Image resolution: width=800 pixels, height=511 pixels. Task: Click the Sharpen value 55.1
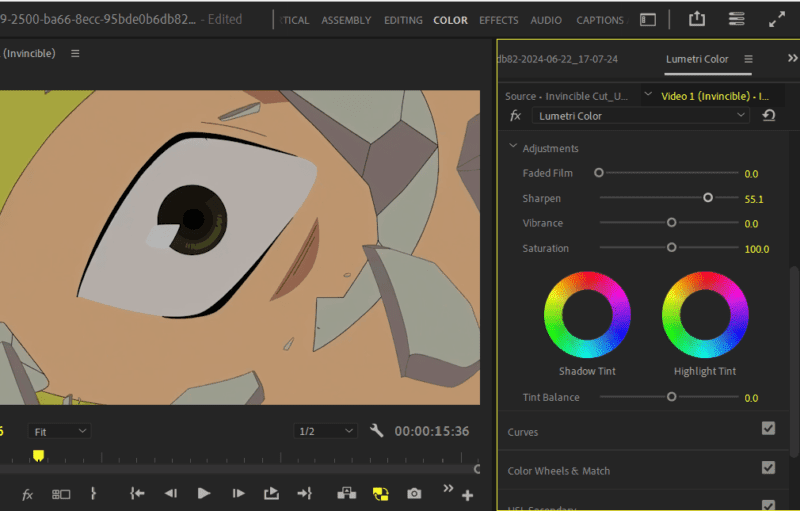[754, 199]
